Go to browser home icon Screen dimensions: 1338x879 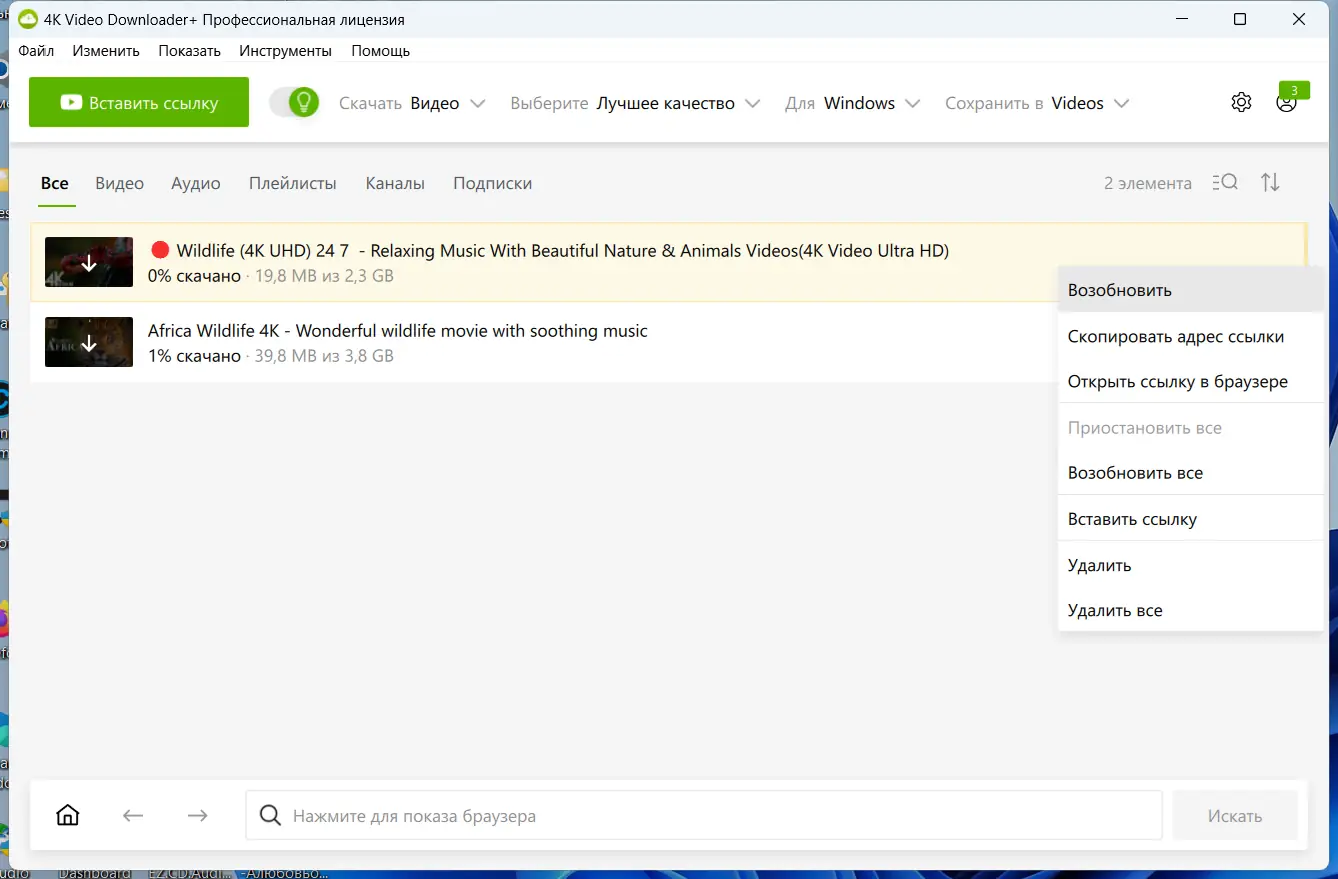click(68, 815)
